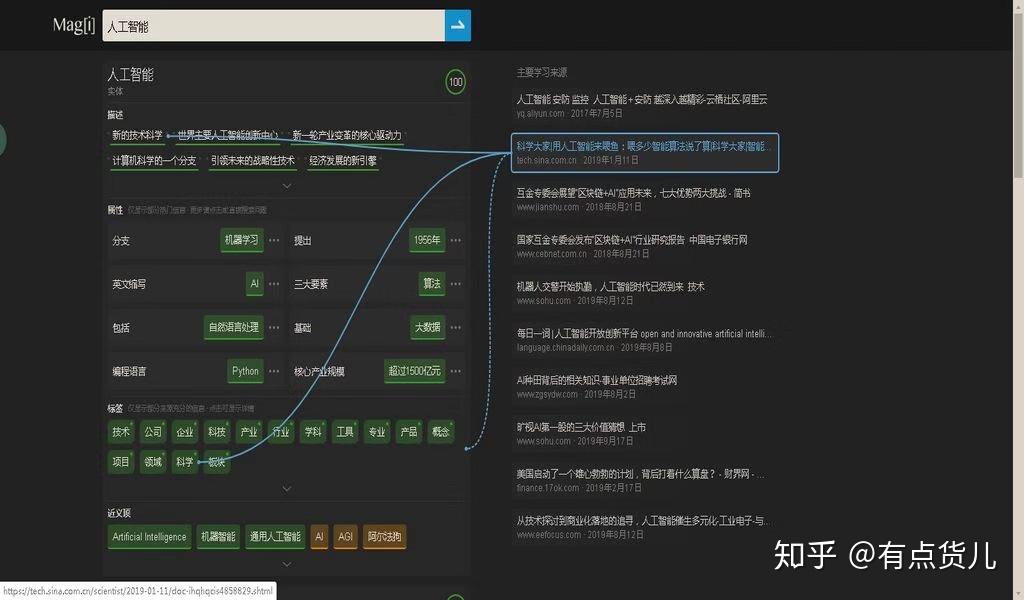Image resolution: width=1024 pixels, height=600 pixels.
Task: Expand the 描述 section via chevron
Action: pos(287,184)
